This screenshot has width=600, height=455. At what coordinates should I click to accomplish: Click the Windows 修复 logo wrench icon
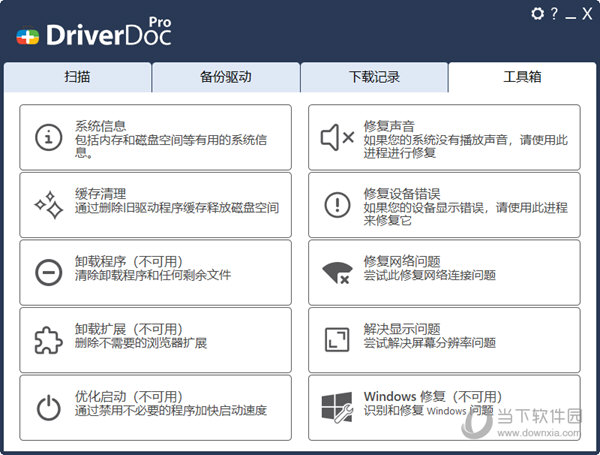(337, 407)
